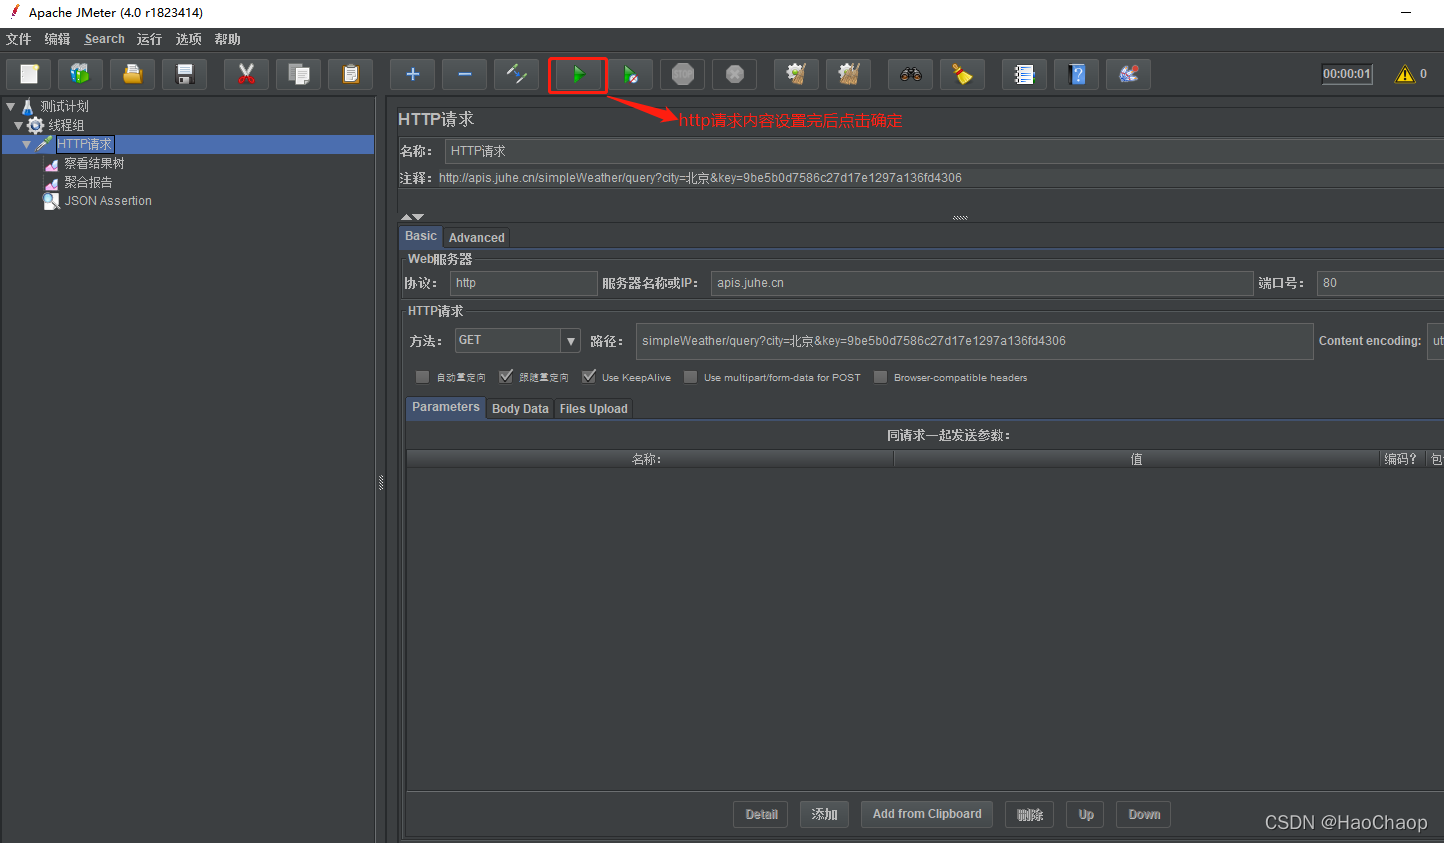Image resolution: width=1444 pixels, height=843 pixels.
Task: Click the Collapse All minus icon
Action: tap(464, 74)
